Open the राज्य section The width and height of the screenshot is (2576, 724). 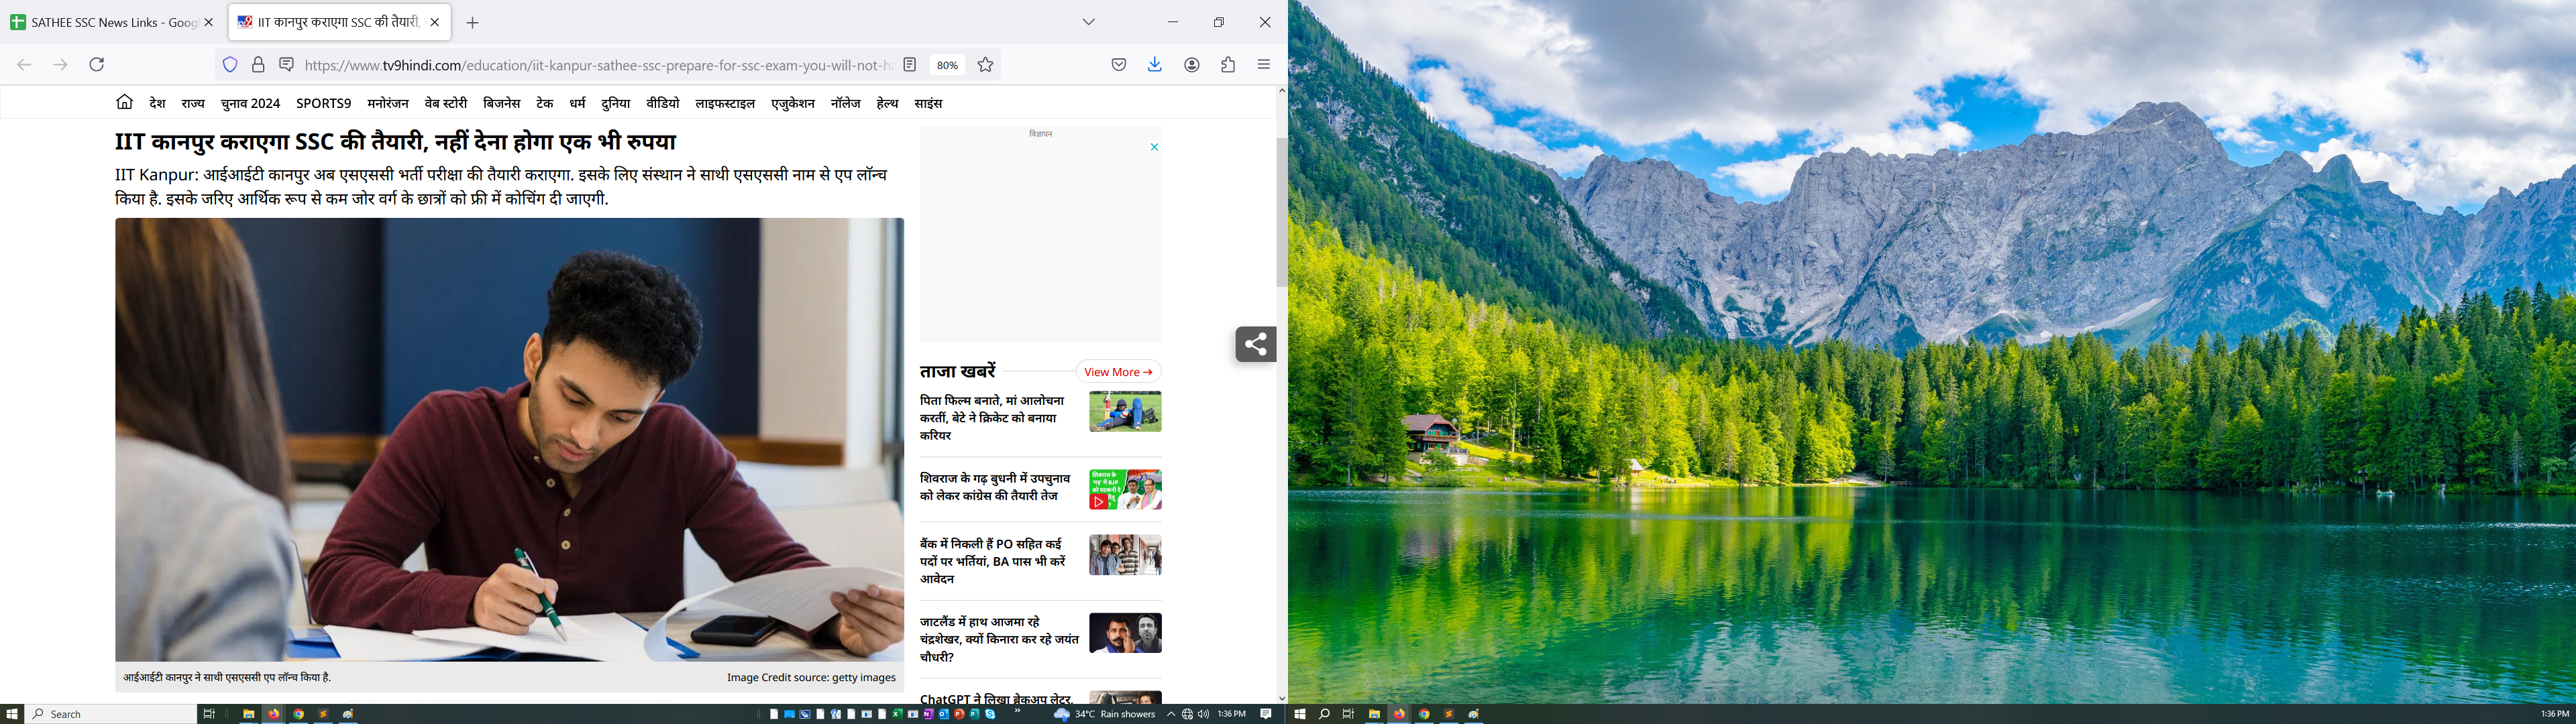tap(193, 103)
